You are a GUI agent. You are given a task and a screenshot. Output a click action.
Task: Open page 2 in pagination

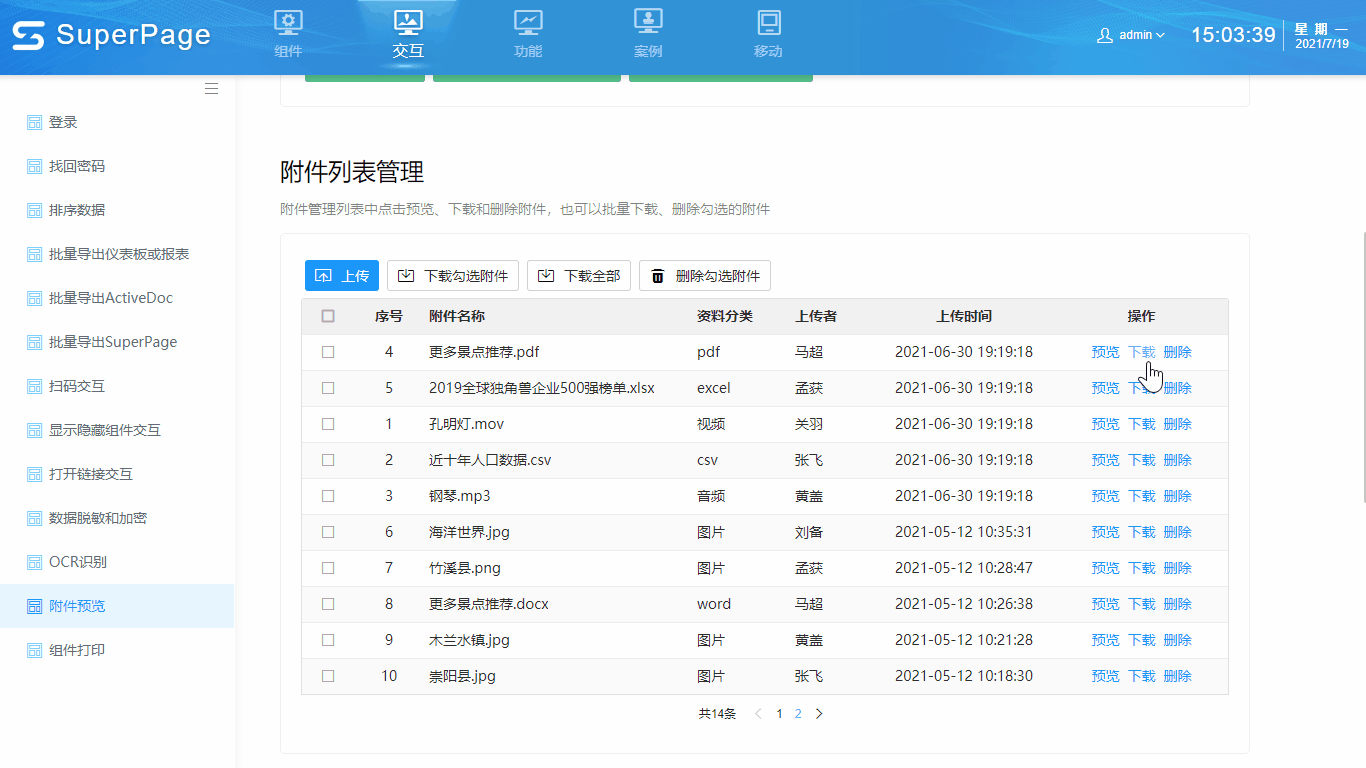point(798,713)
